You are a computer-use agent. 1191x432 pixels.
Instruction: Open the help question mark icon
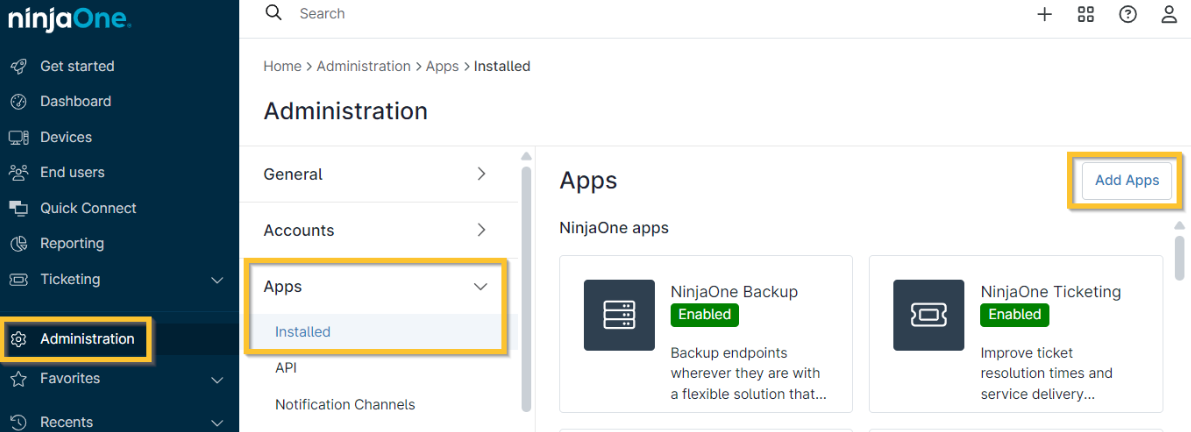[1127, 14]
